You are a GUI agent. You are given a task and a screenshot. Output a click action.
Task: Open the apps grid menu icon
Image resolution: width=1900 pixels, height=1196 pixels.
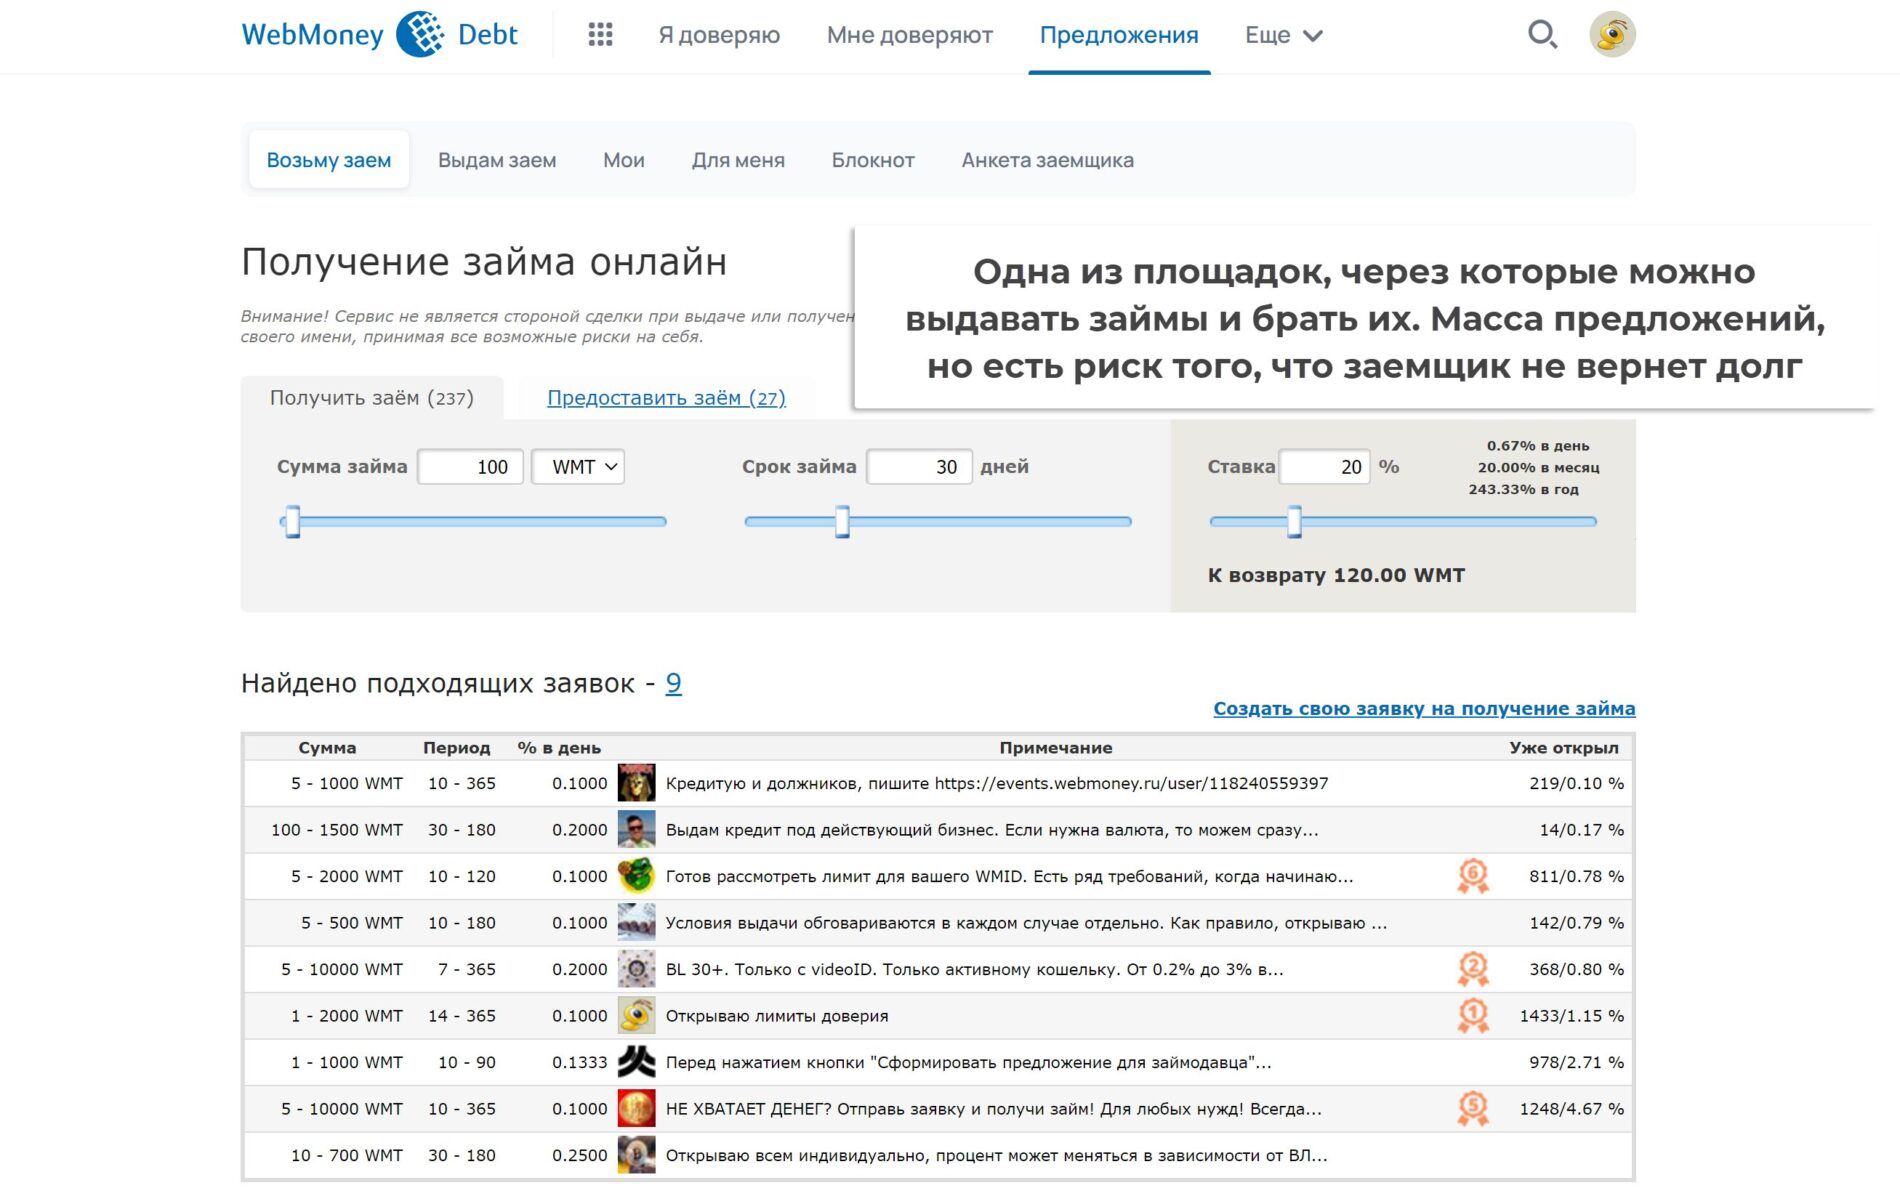pyautogui.click(x=600, y=35)
